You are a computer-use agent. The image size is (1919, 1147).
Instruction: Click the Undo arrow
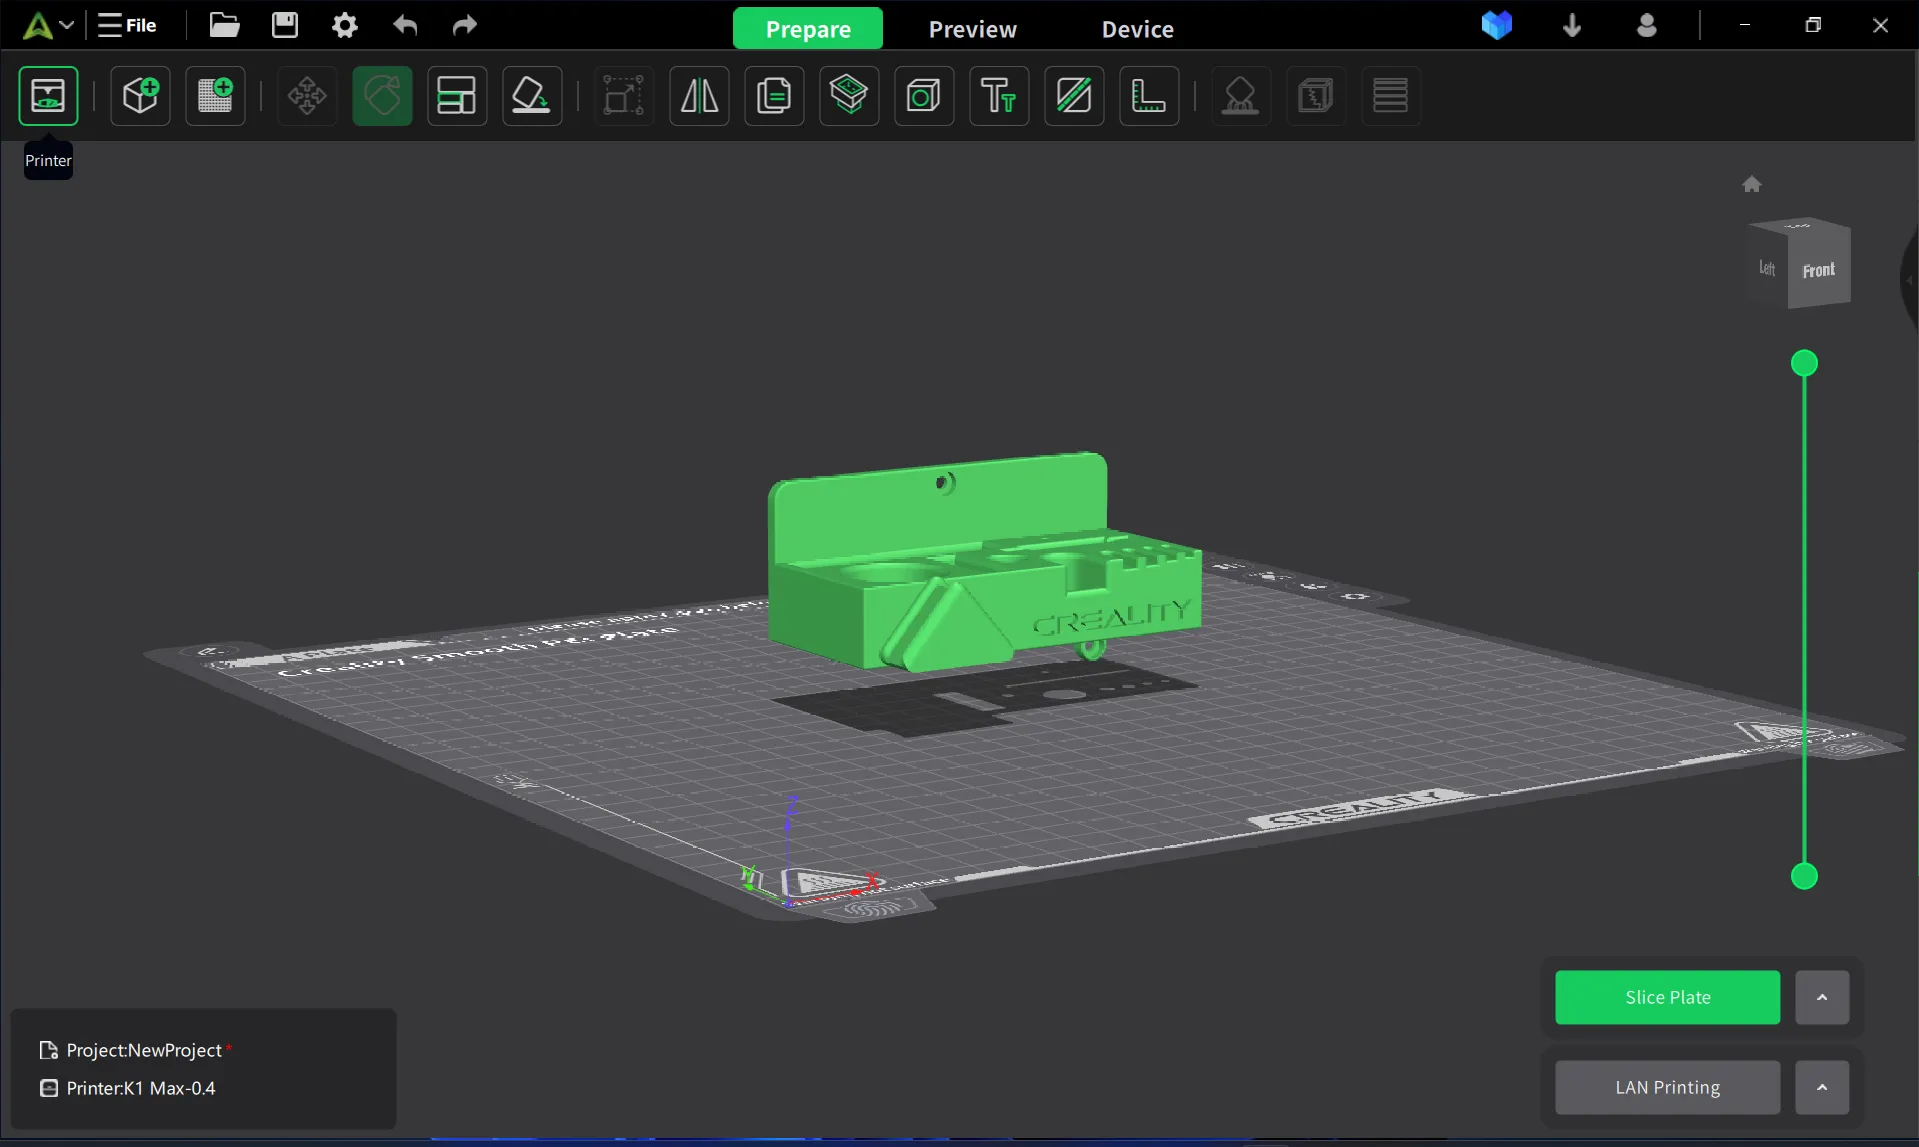[405, 25]
